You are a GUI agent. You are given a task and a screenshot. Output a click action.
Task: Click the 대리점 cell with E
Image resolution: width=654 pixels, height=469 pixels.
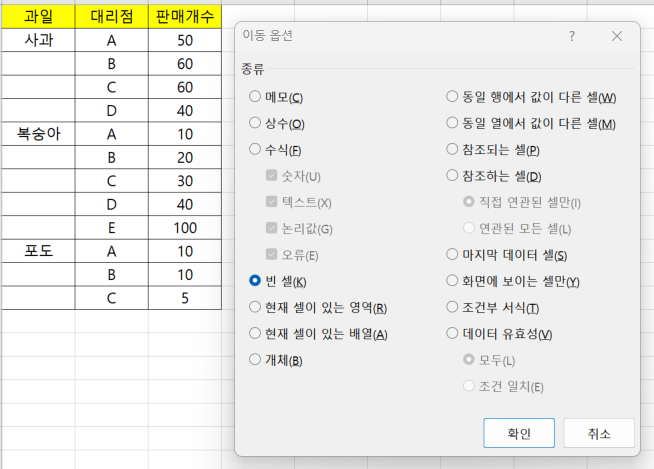click(x=112, y=228)
